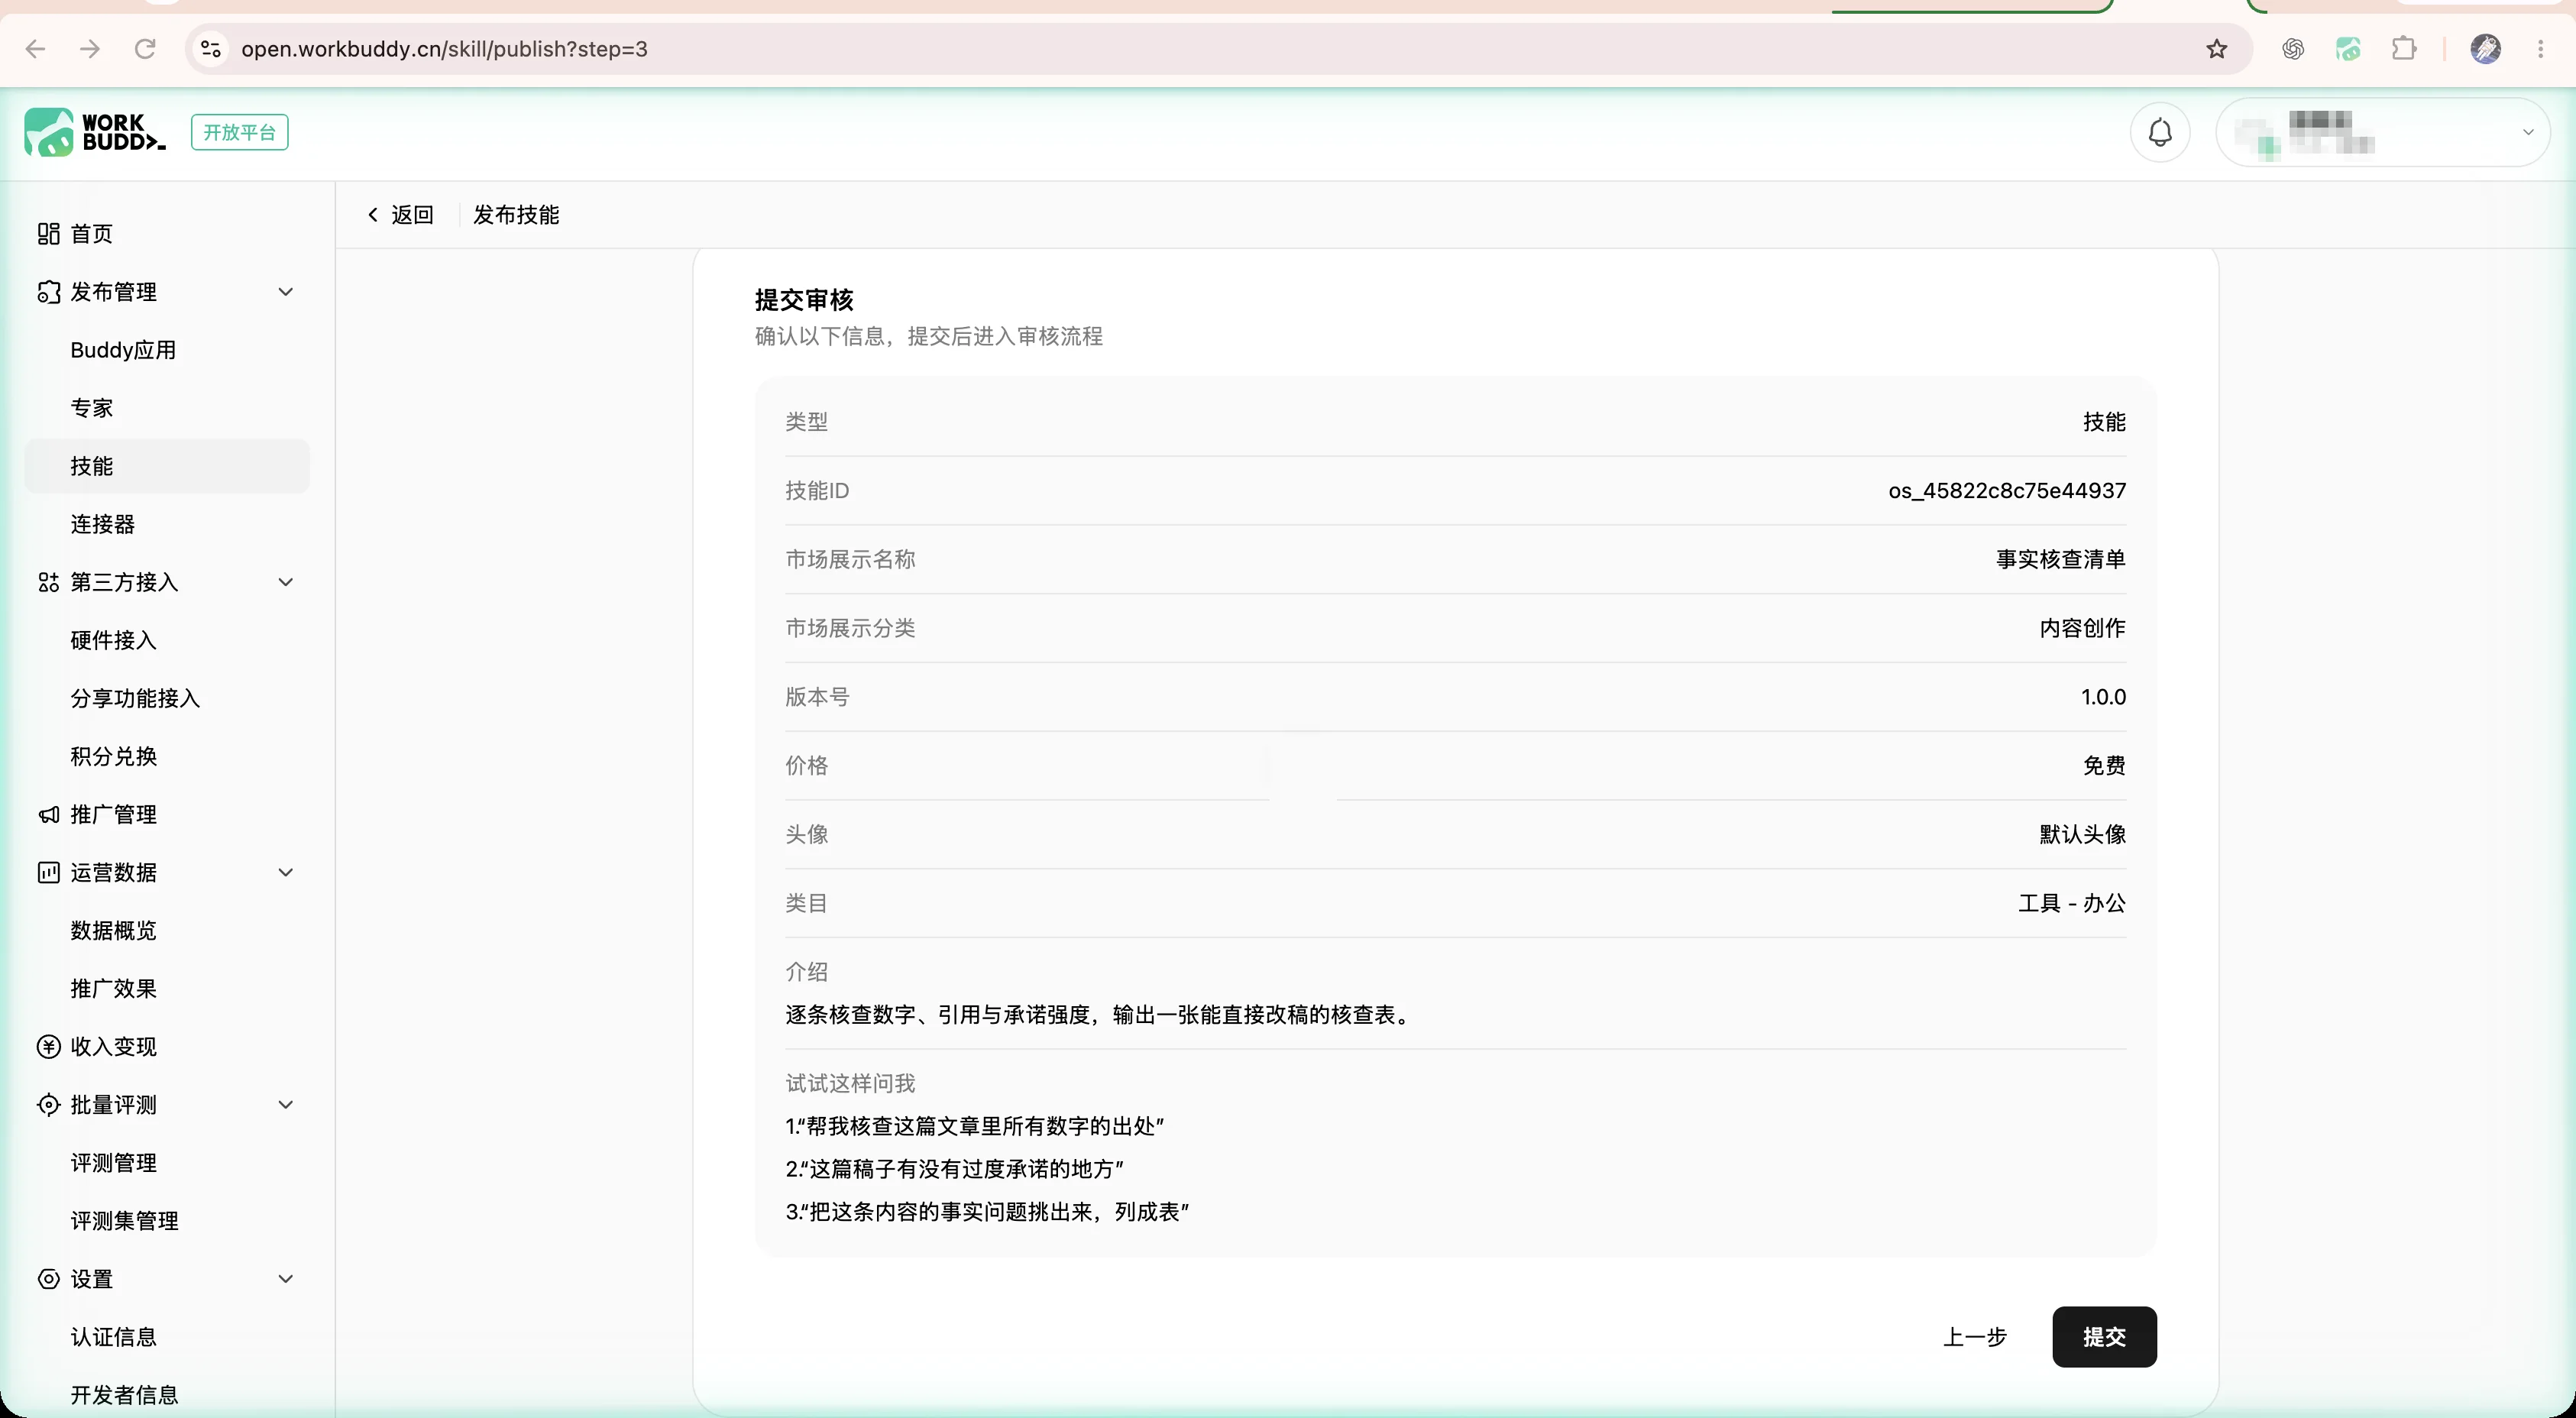2576x1418 pixels.
Task: Select 技能 in sidebar
Action: (x=167, y=466)
